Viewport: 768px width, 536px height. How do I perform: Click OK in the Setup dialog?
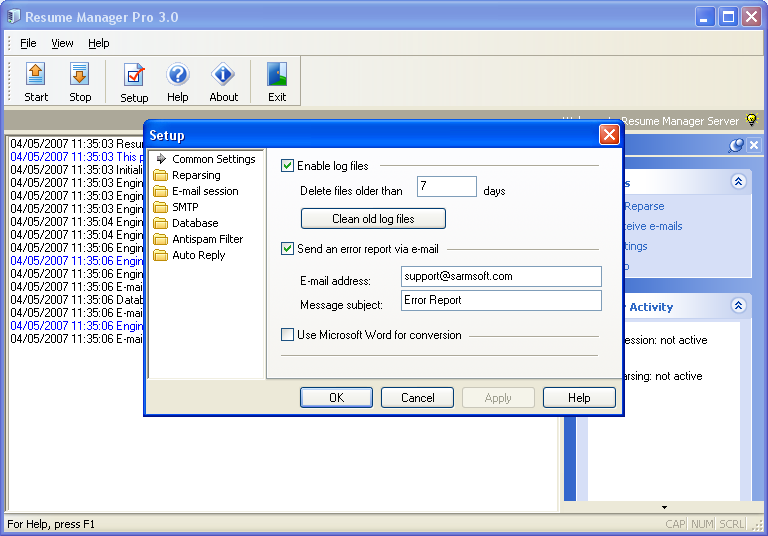tap(336, 397)
